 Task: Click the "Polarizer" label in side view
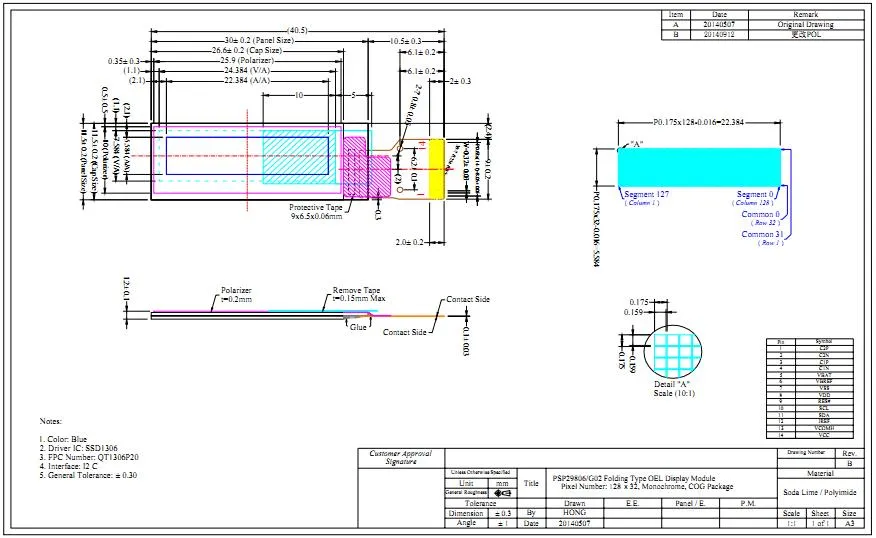(x=238, y=290)
